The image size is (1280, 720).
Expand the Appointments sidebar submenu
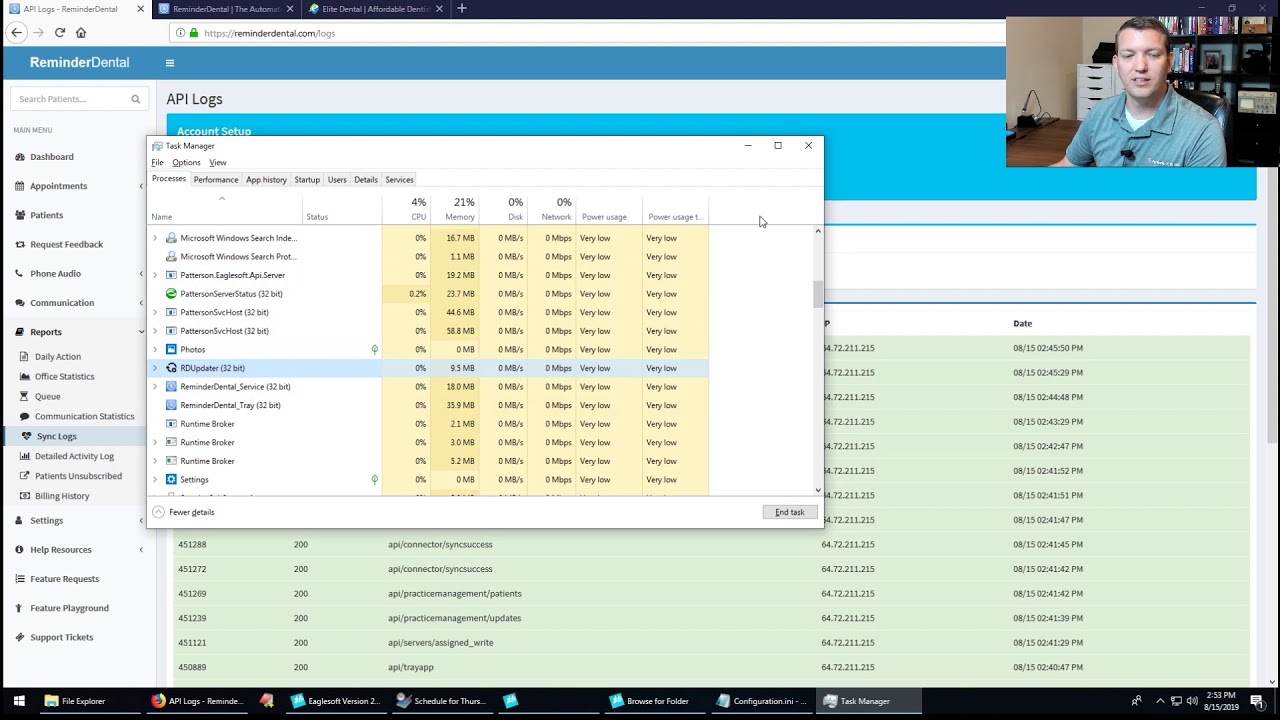pos(141,186)
